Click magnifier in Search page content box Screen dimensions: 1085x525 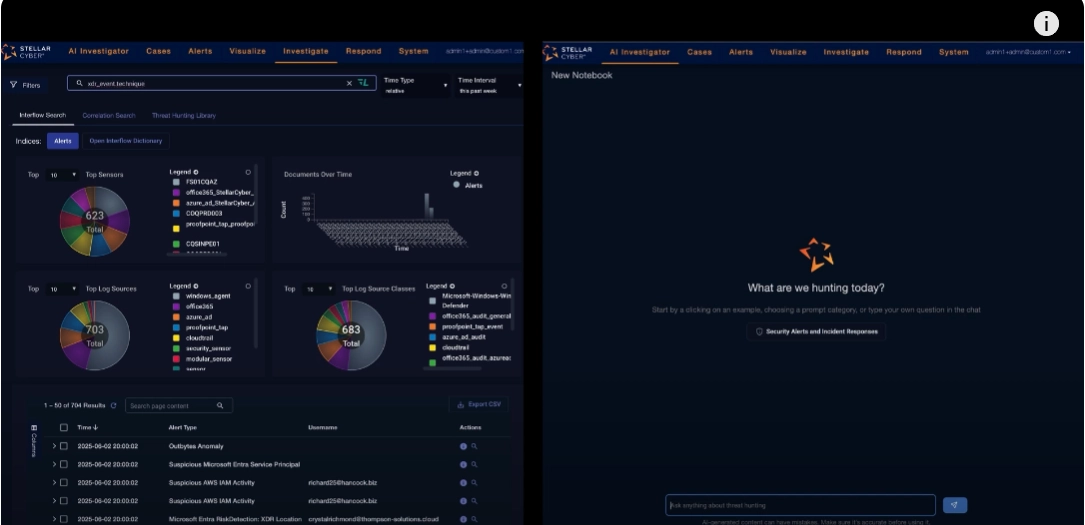(220, 405)
